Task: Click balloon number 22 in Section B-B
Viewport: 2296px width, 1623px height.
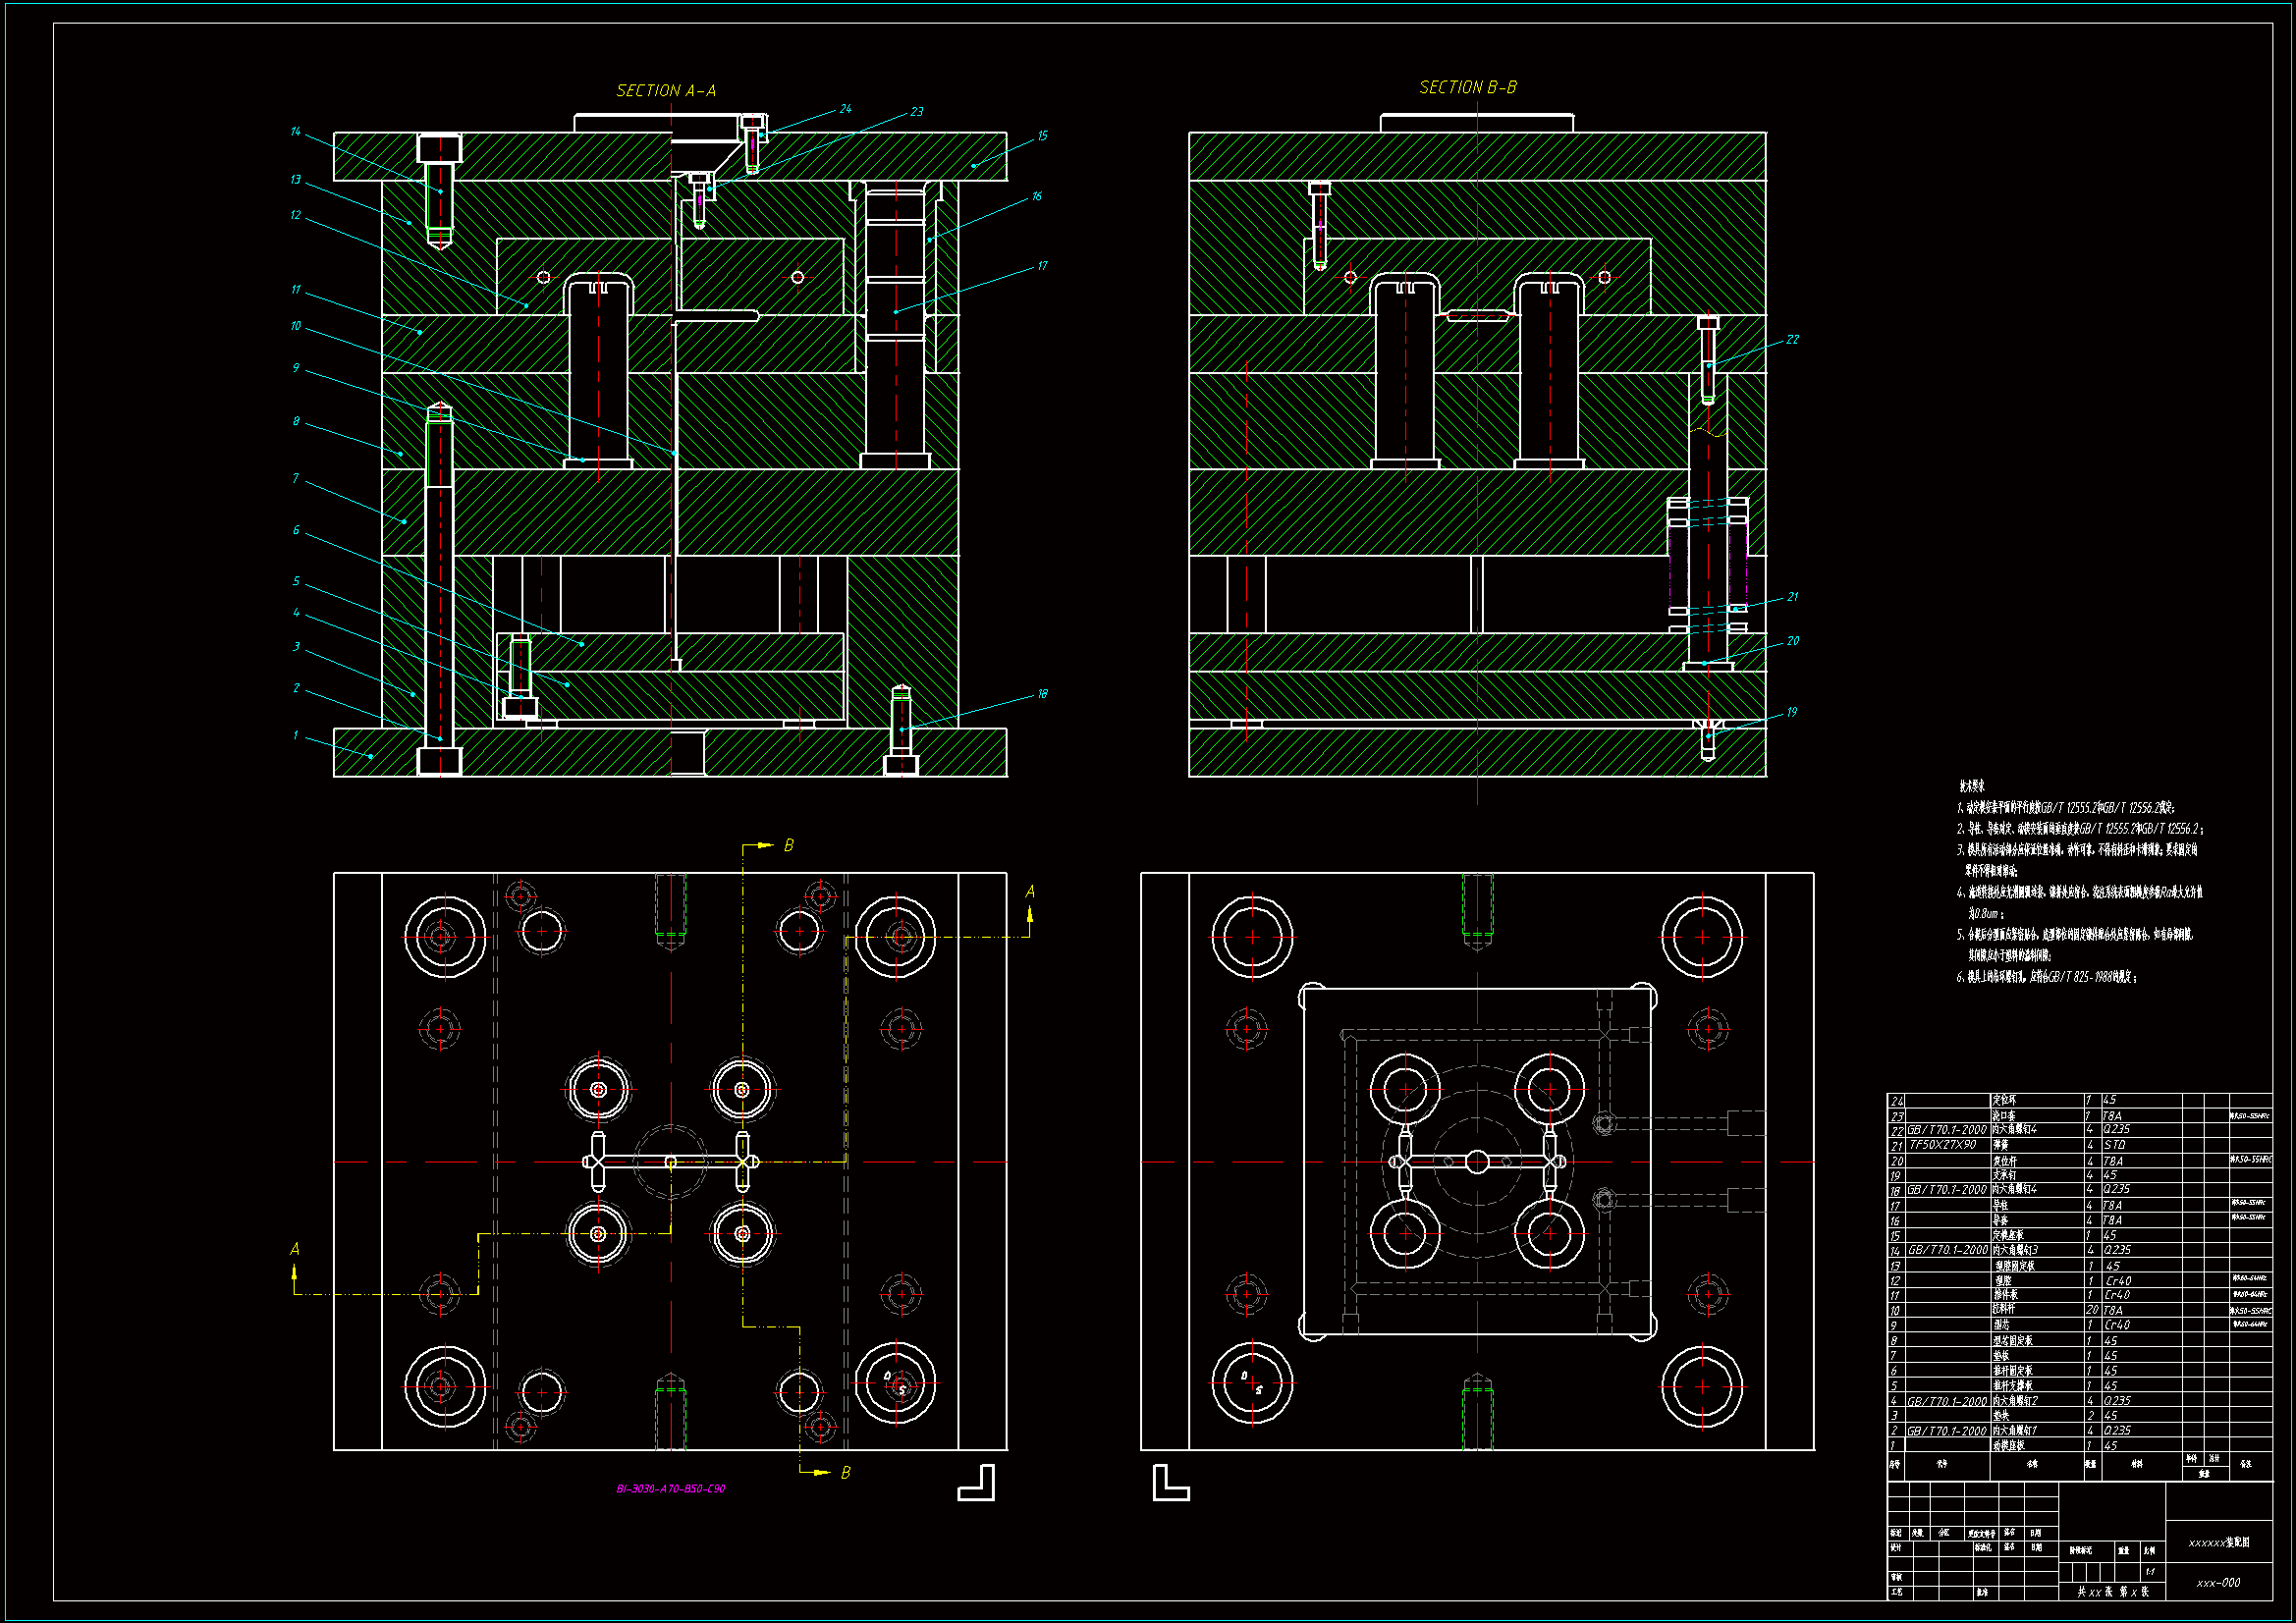Action: click(x=1792, y=340)
